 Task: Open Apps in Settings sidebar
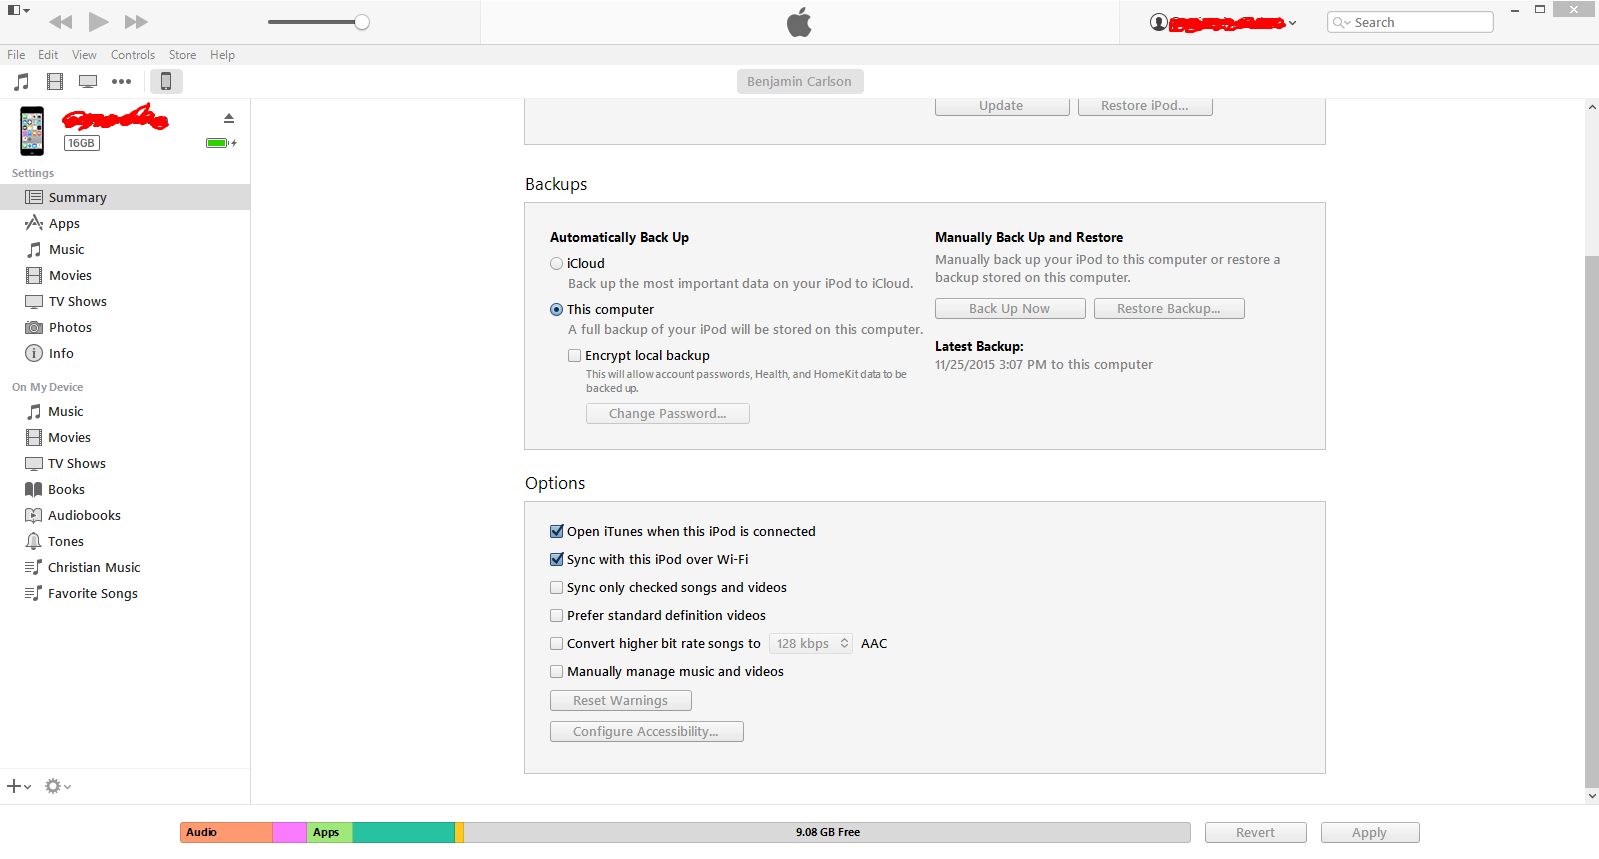(125, 223)
